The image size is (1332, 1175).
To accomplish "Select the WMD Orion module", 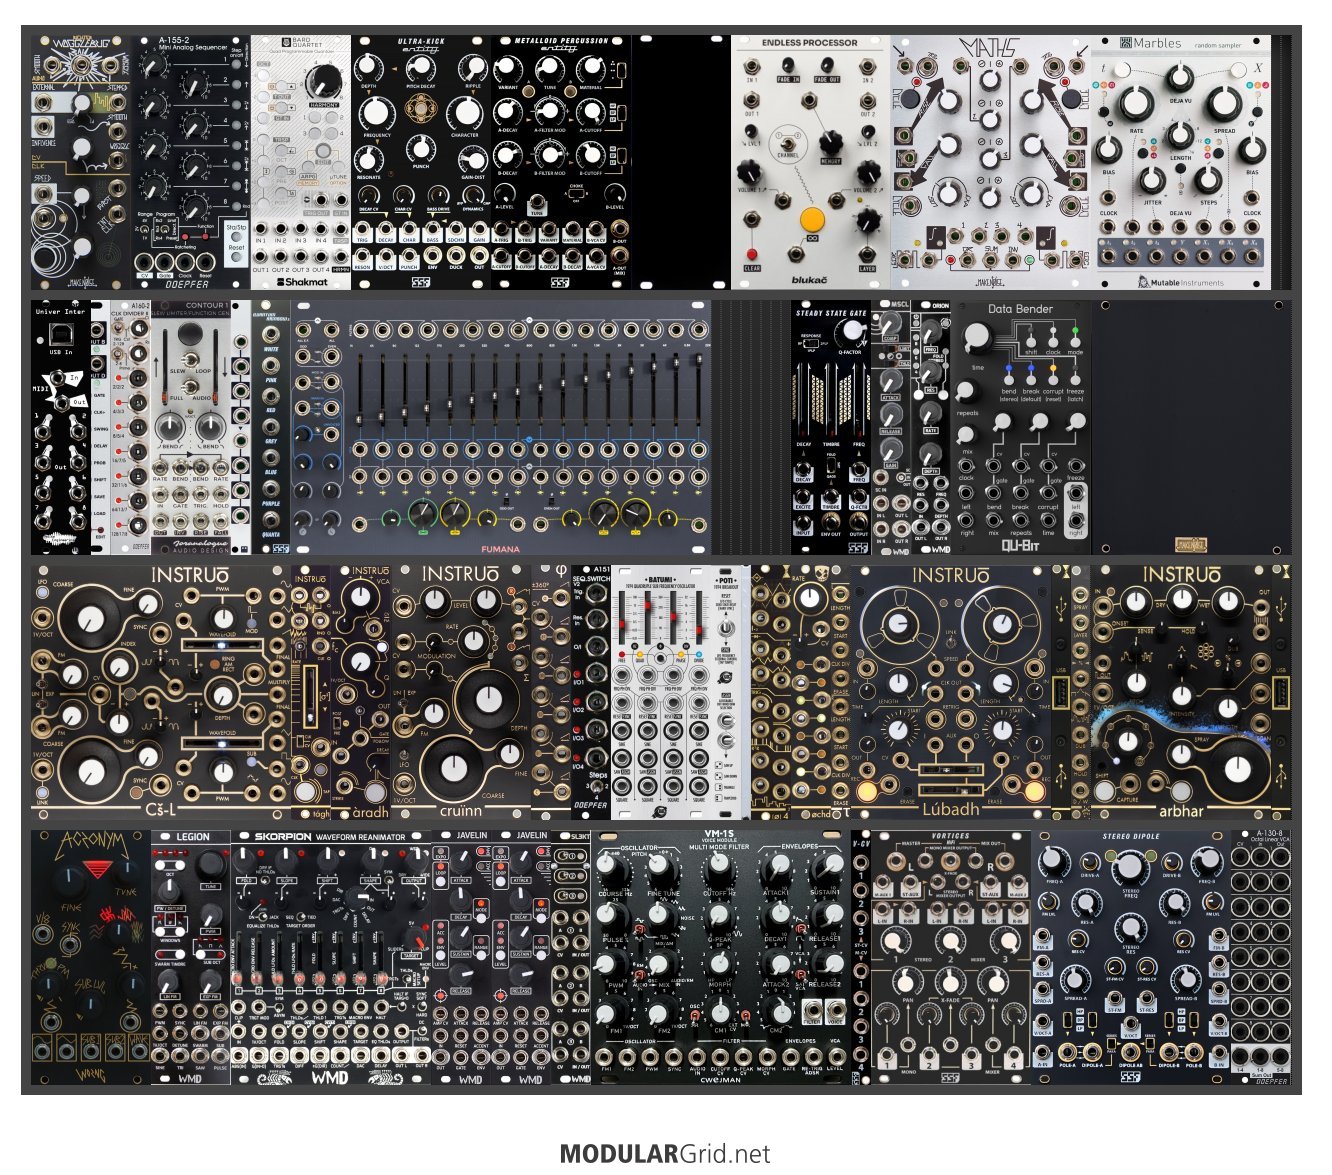I will (931, 427).
